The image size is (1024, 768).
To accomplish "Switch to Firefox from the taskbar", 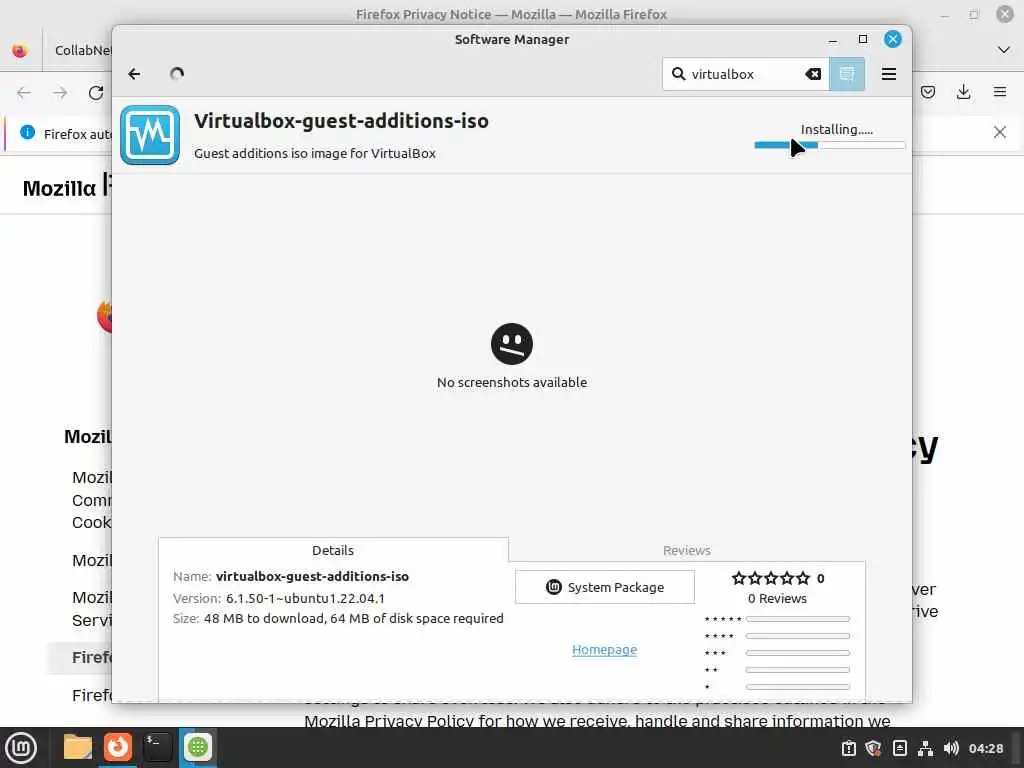I will click(118, 747).
